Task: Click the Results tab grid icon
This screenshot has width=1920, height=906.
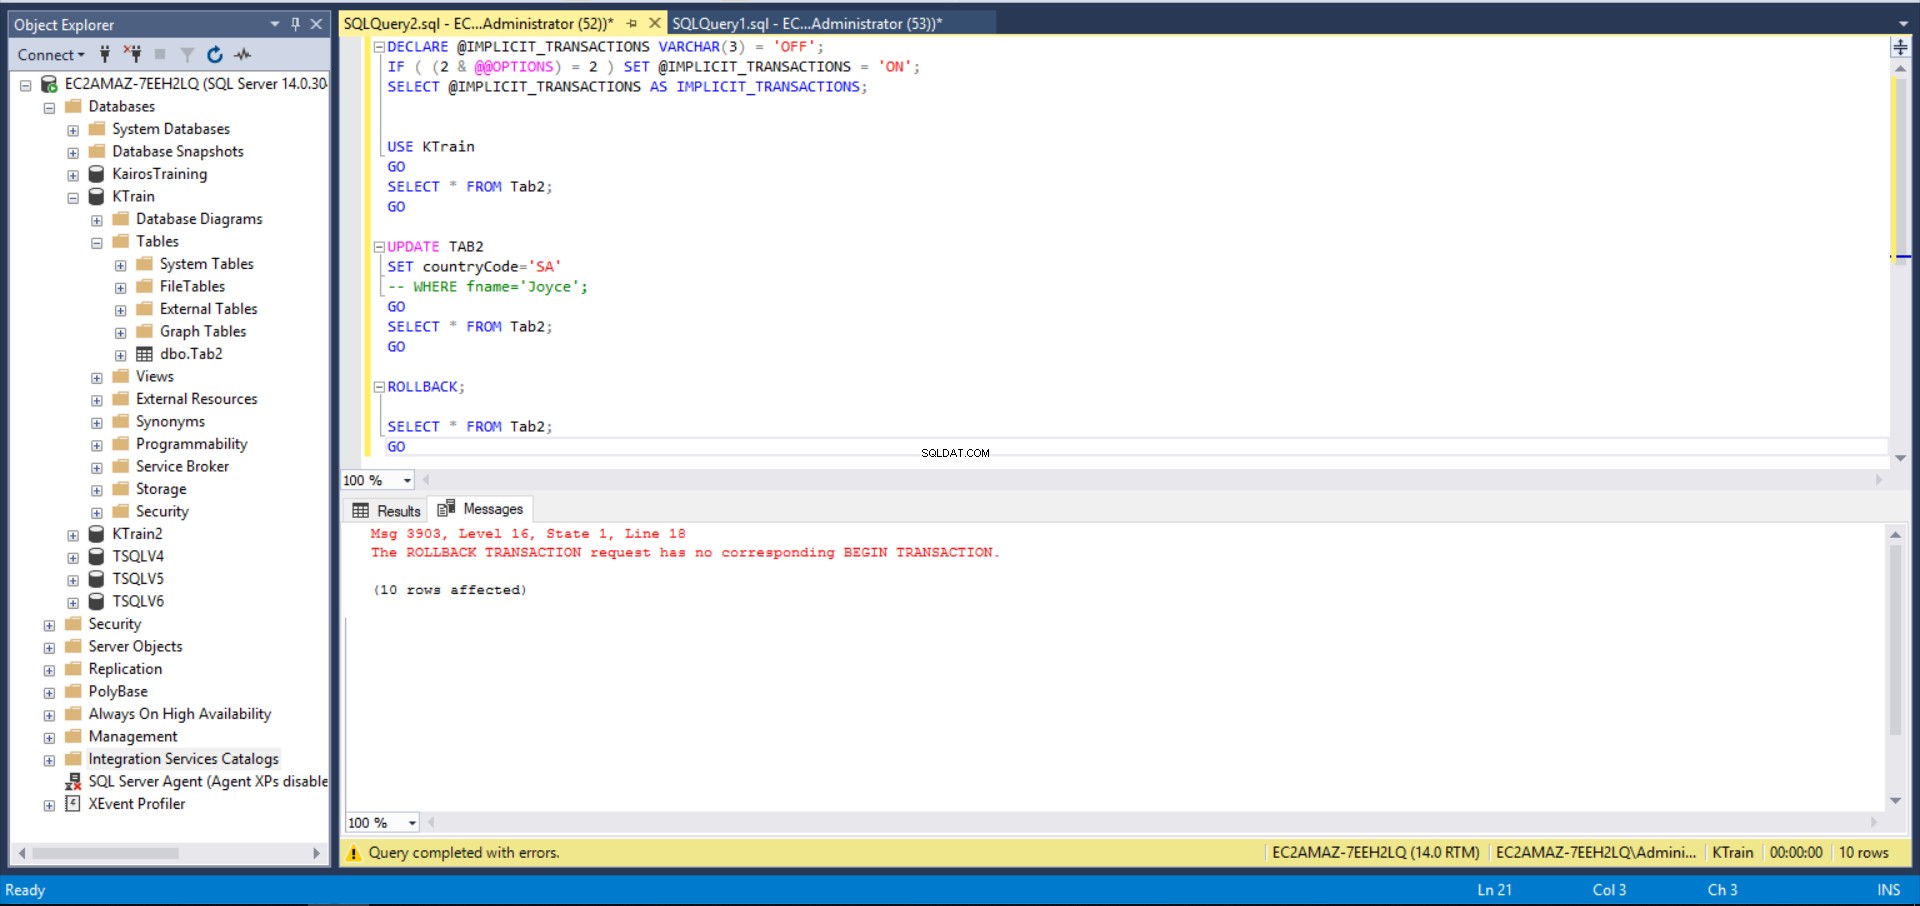Action: click(361, 510)
